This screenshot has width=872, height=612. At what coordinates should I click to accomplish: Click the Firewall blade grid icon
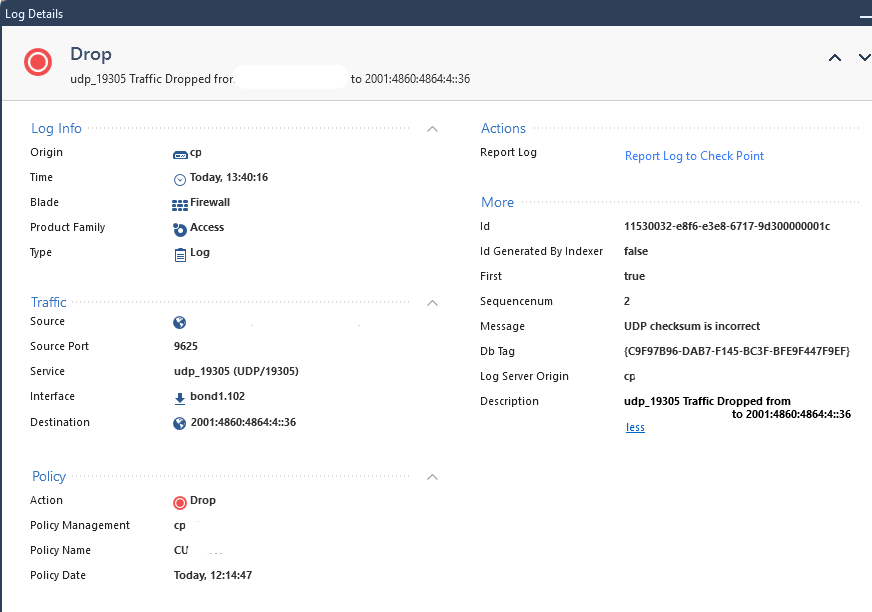coord(180,205)
